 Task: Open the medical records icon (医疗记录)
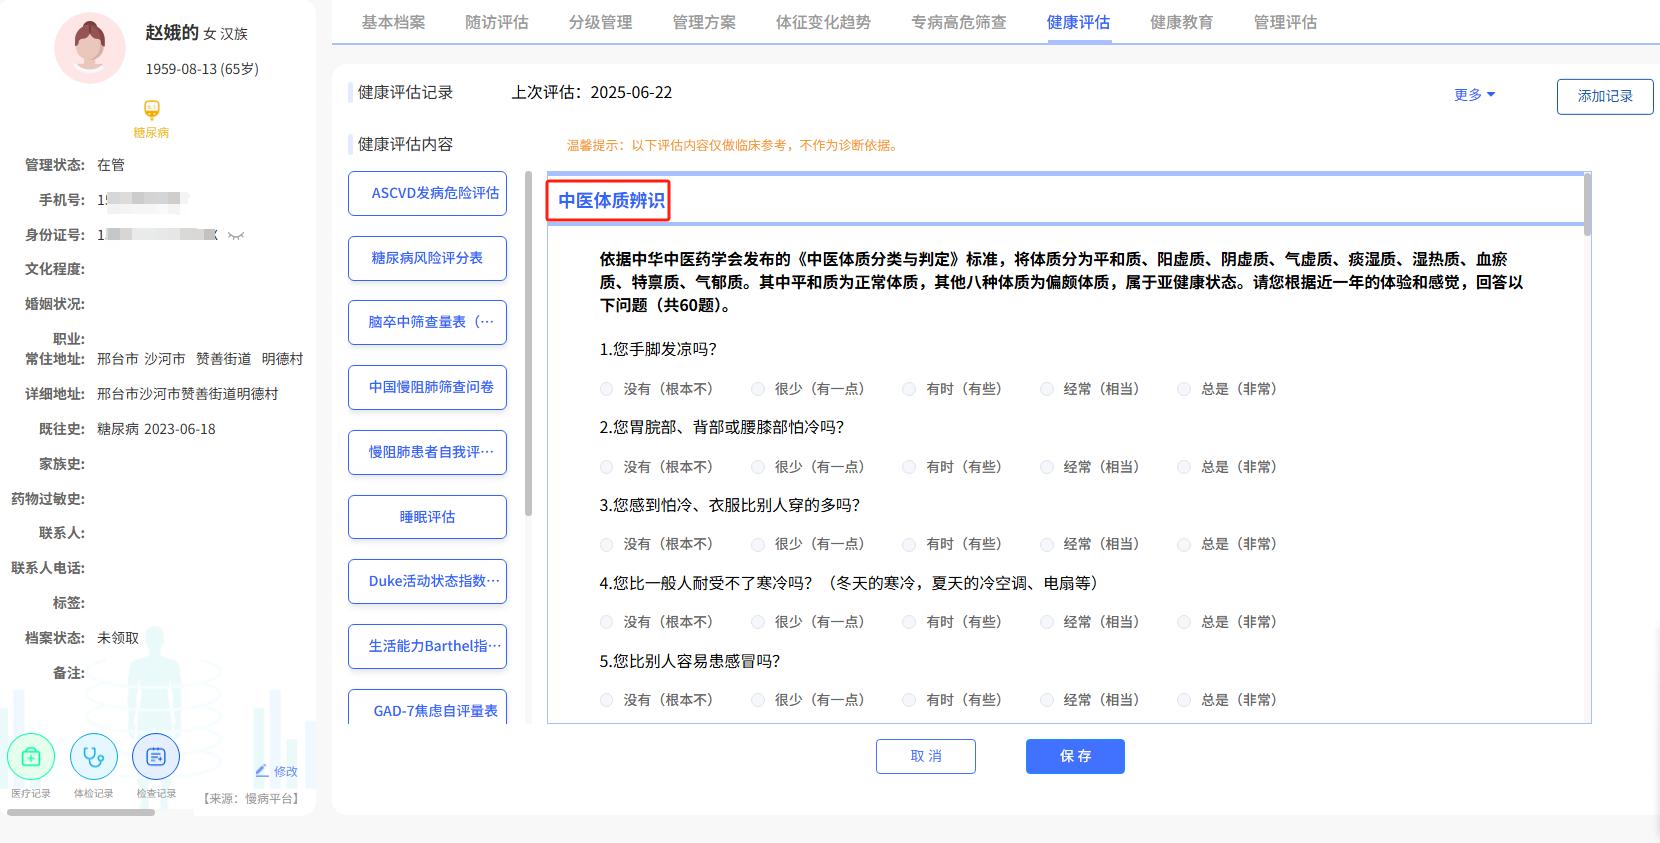click(31, 757)
